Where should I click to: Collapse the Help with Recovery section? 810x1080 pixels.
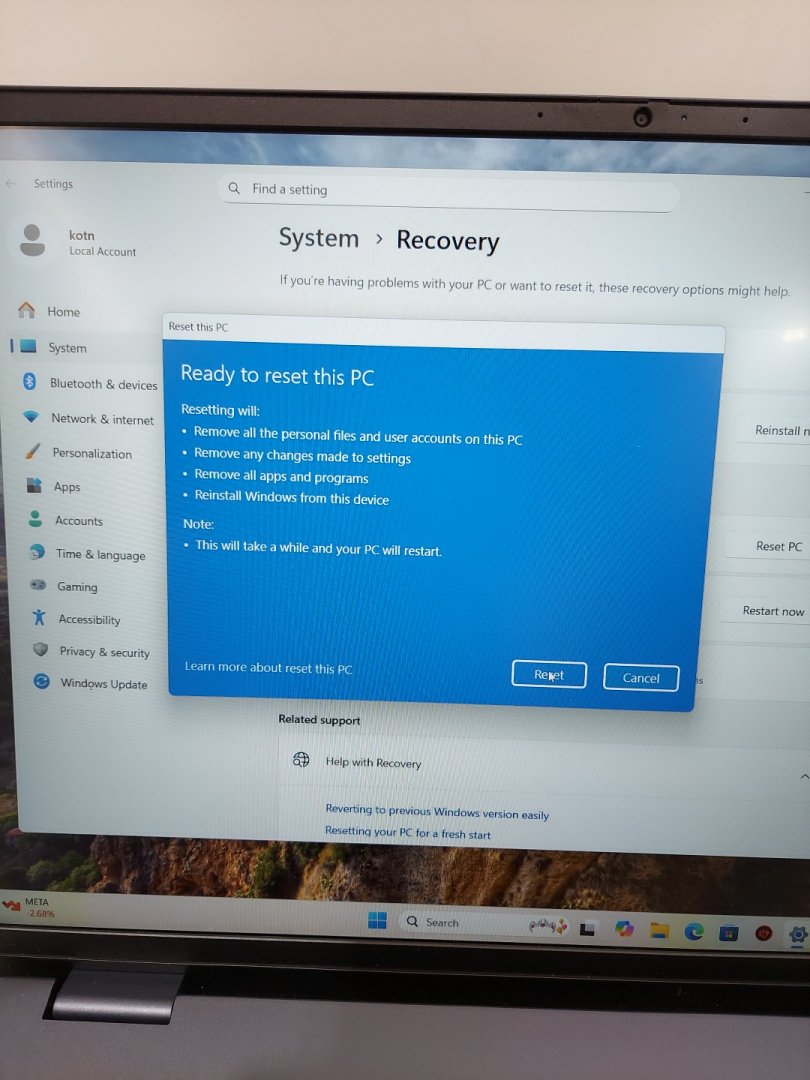click(x=803, y=776)
